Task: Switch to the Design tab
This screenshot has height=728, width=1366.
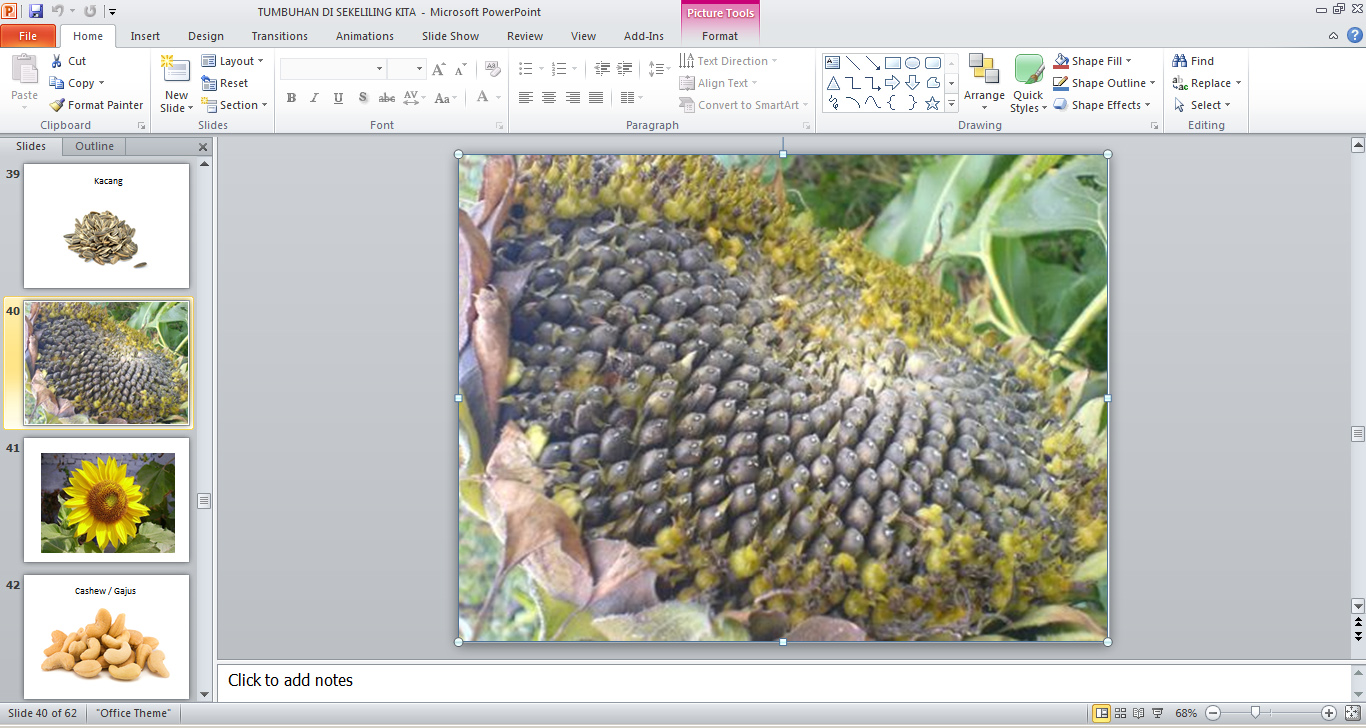Action: pyautogui.click(x=206, y=36)
